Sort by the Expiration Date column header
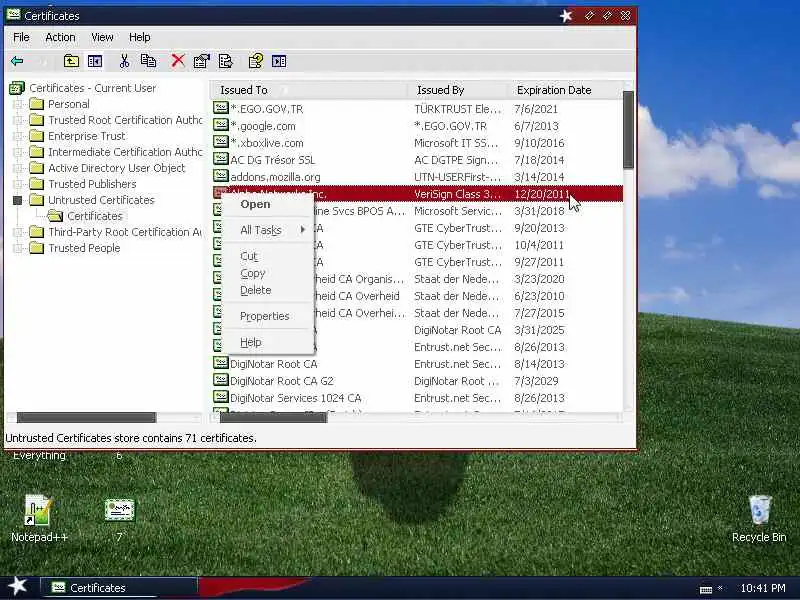Image resolution: width=800 pixels, height=600 pixels. click(x=564, y=90)
